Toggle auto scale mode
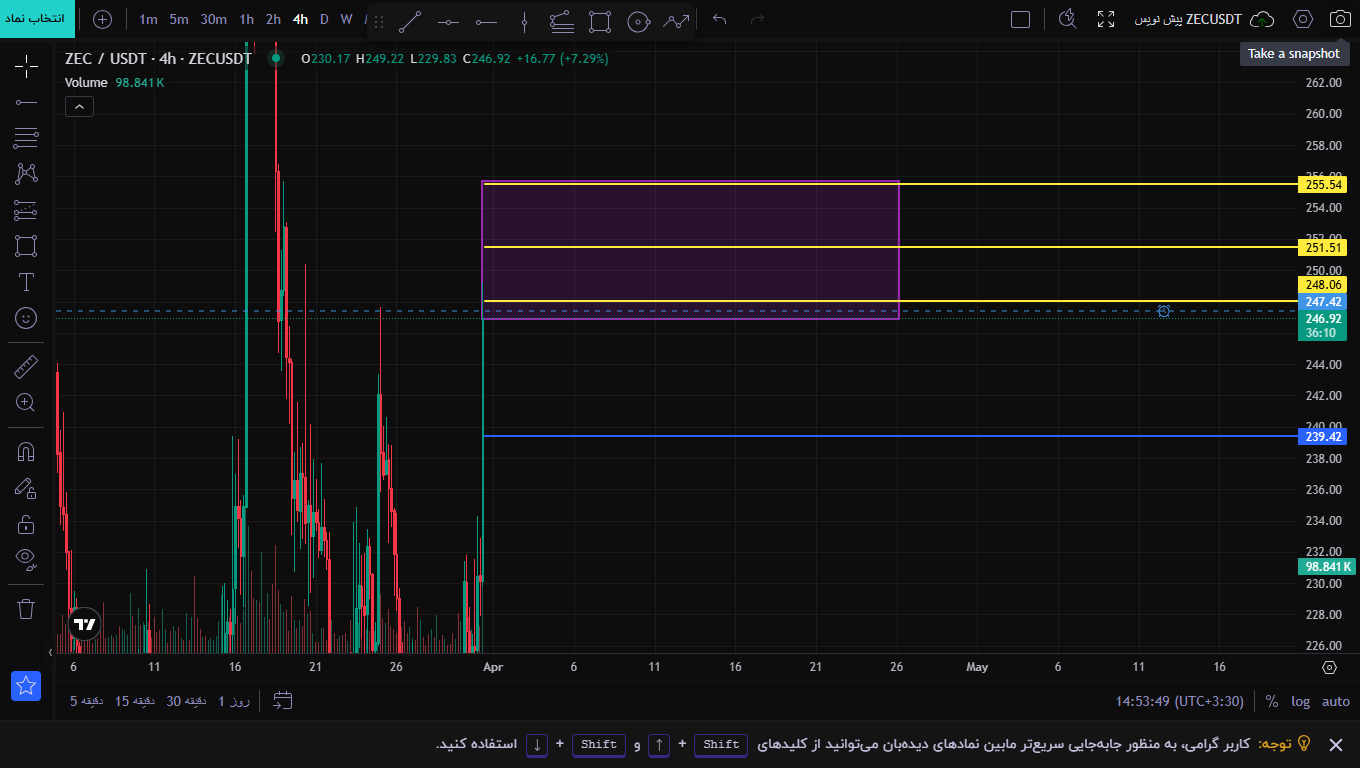1360x768 pixels. pyautogui.click(x=1336, y=701)
